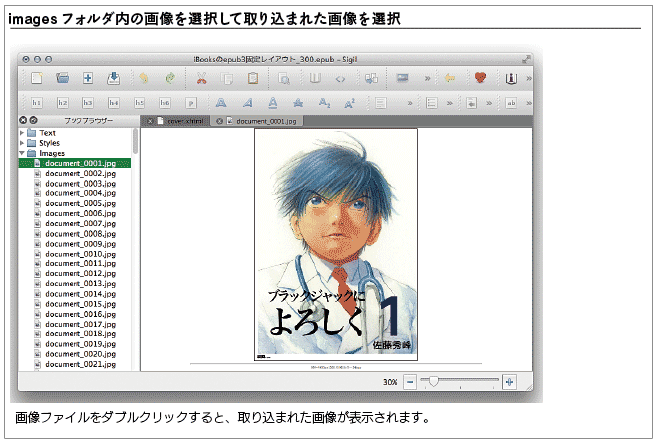Click the Cut scissors icon

202,78
